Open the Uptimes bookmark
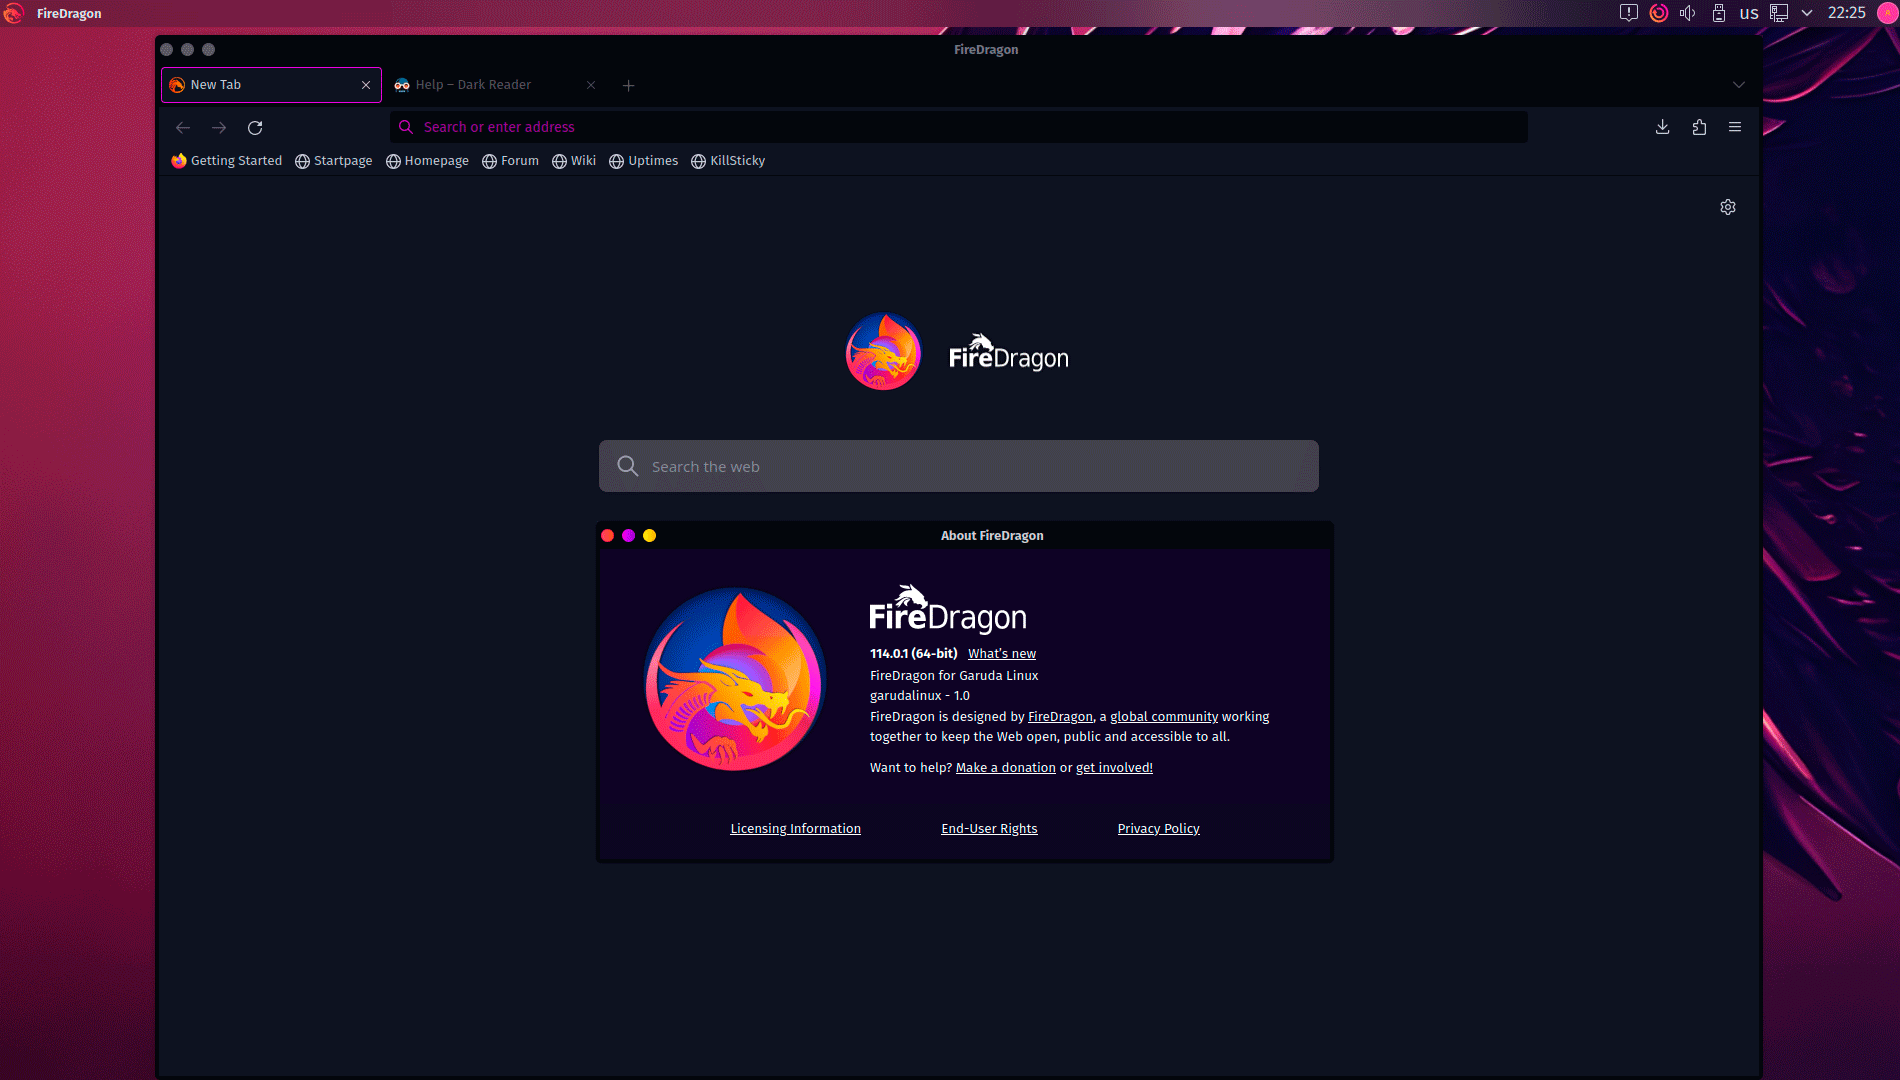This screenshot has width=1900, height=1080. tap(644, 161)
